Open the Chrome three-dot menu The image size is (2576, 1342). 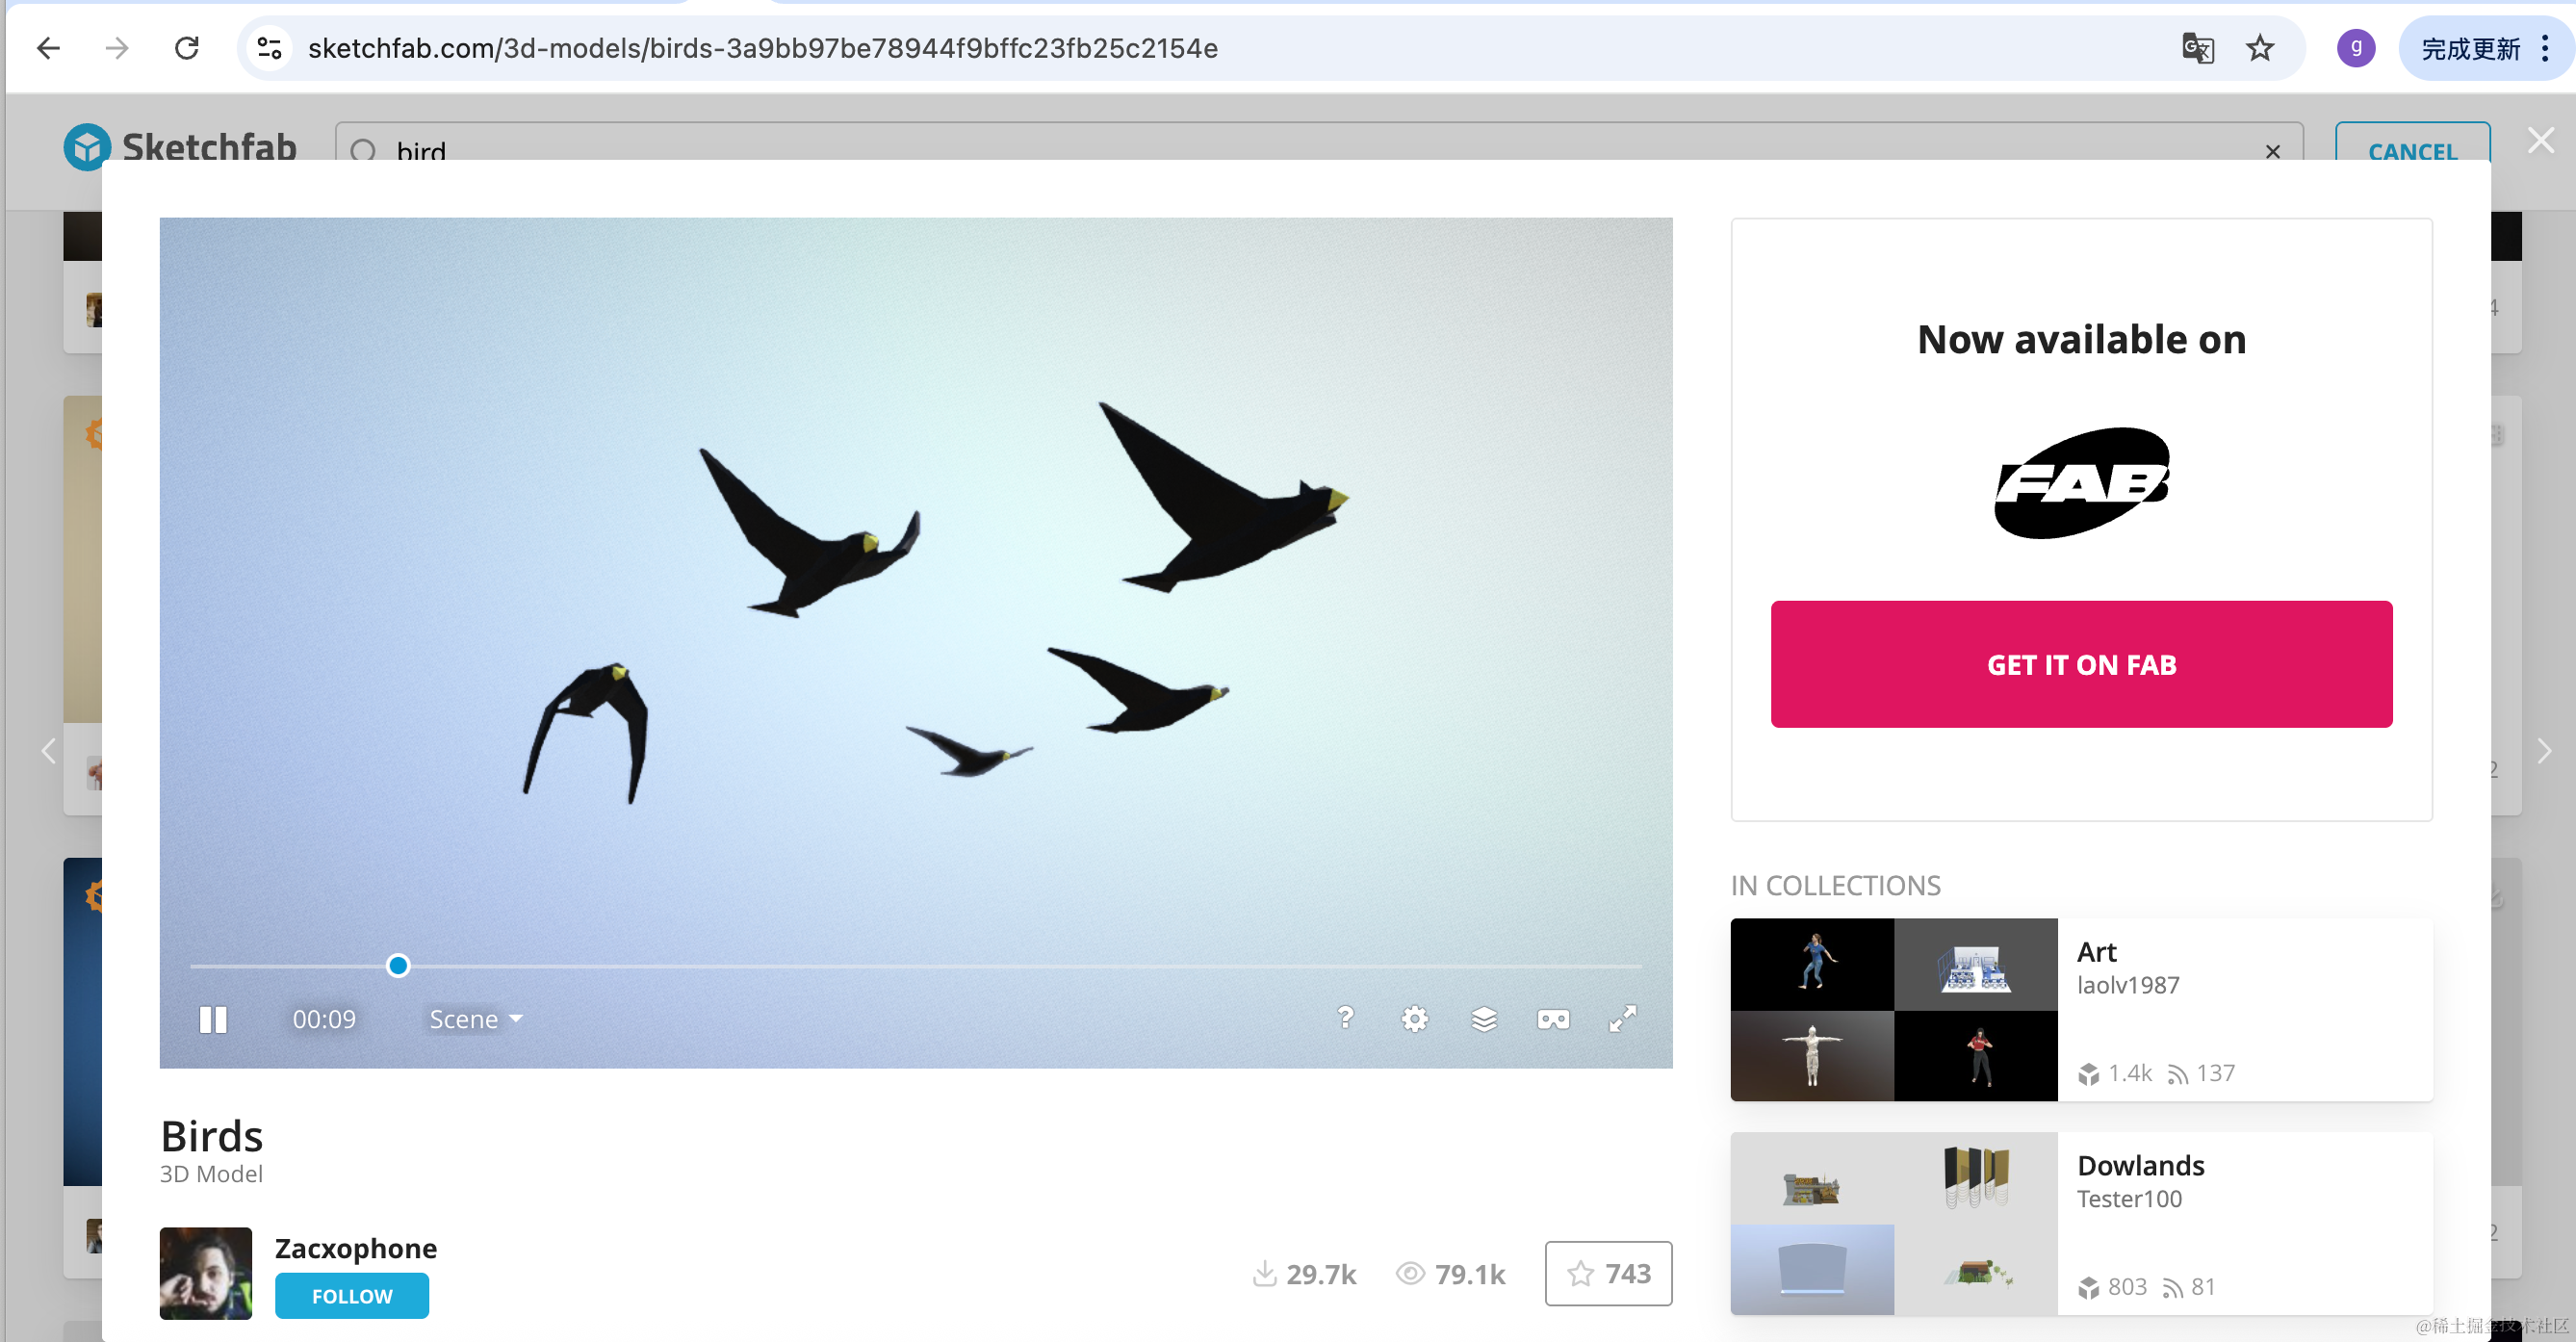tap(2545, 48)
